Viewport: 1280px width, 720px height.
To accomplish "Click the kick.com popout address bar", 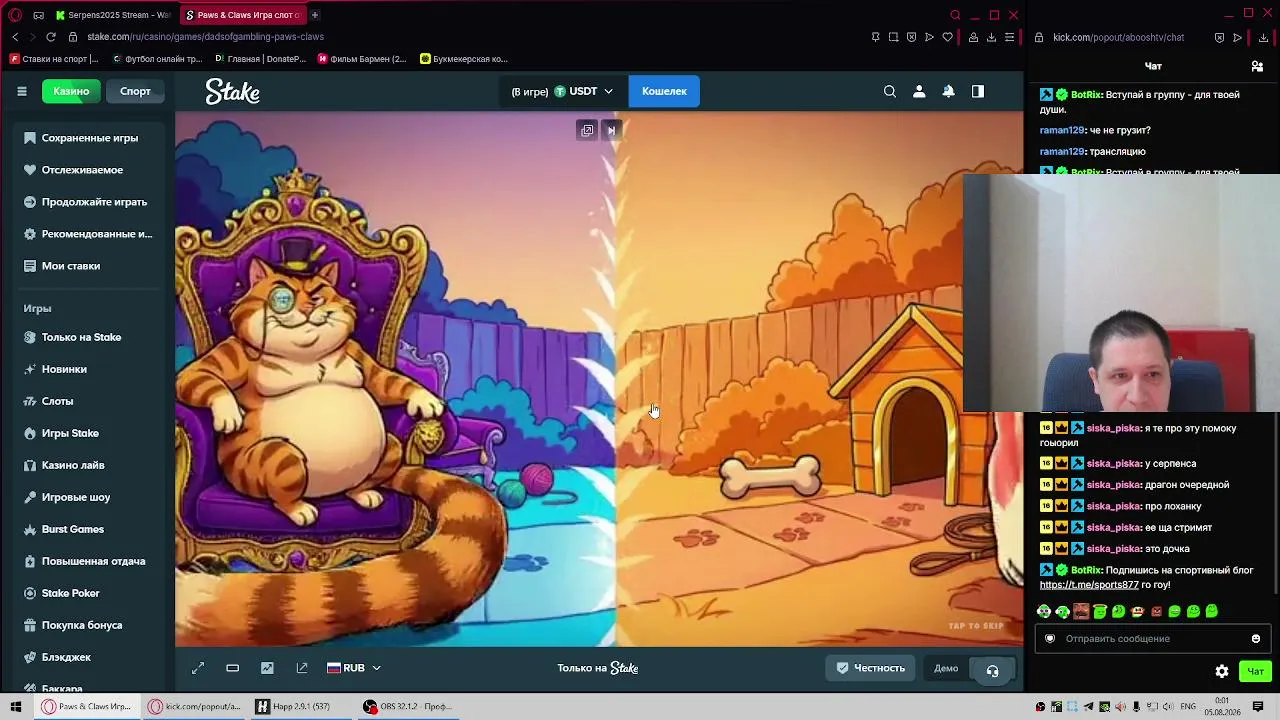I will [1118, 37].
